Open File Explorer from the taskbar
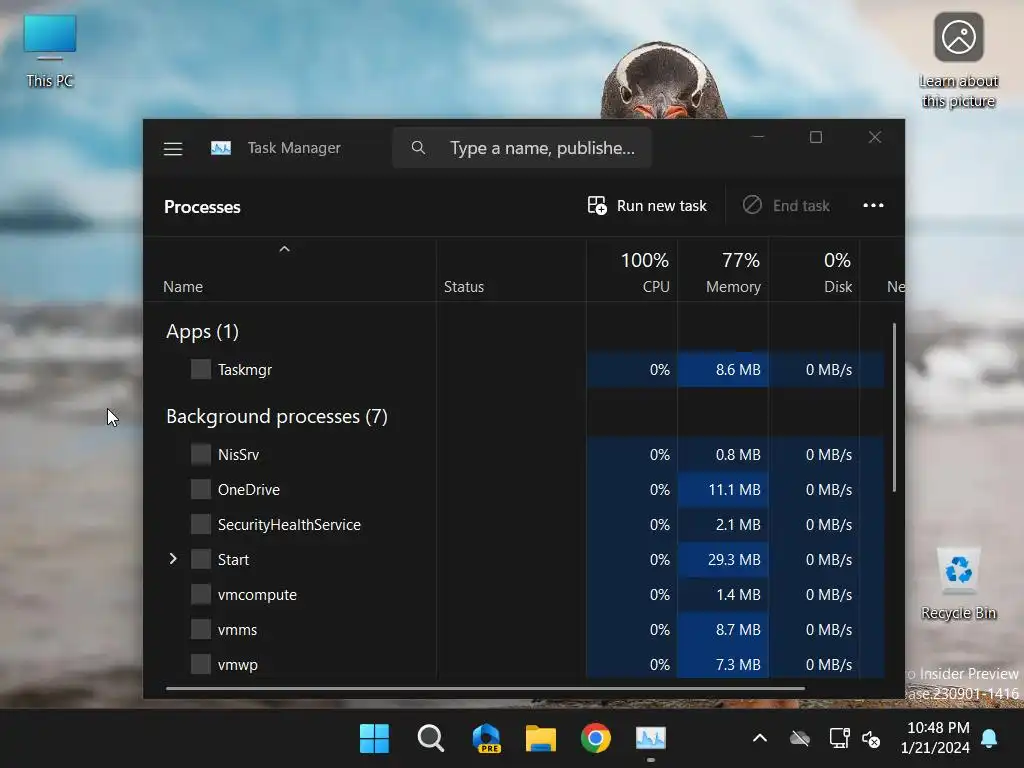The image size is (1024, 768). tap(541, 739)
